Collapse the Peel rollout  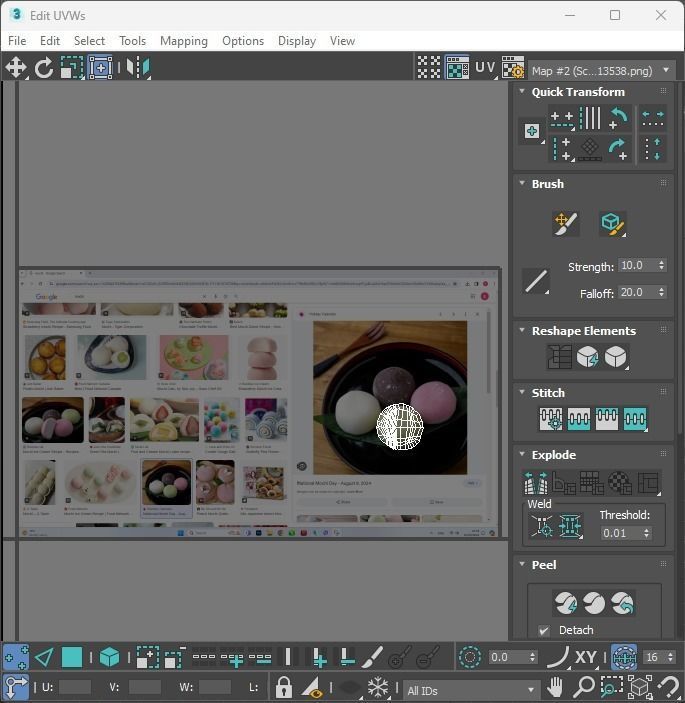click(x=522, y=564)
